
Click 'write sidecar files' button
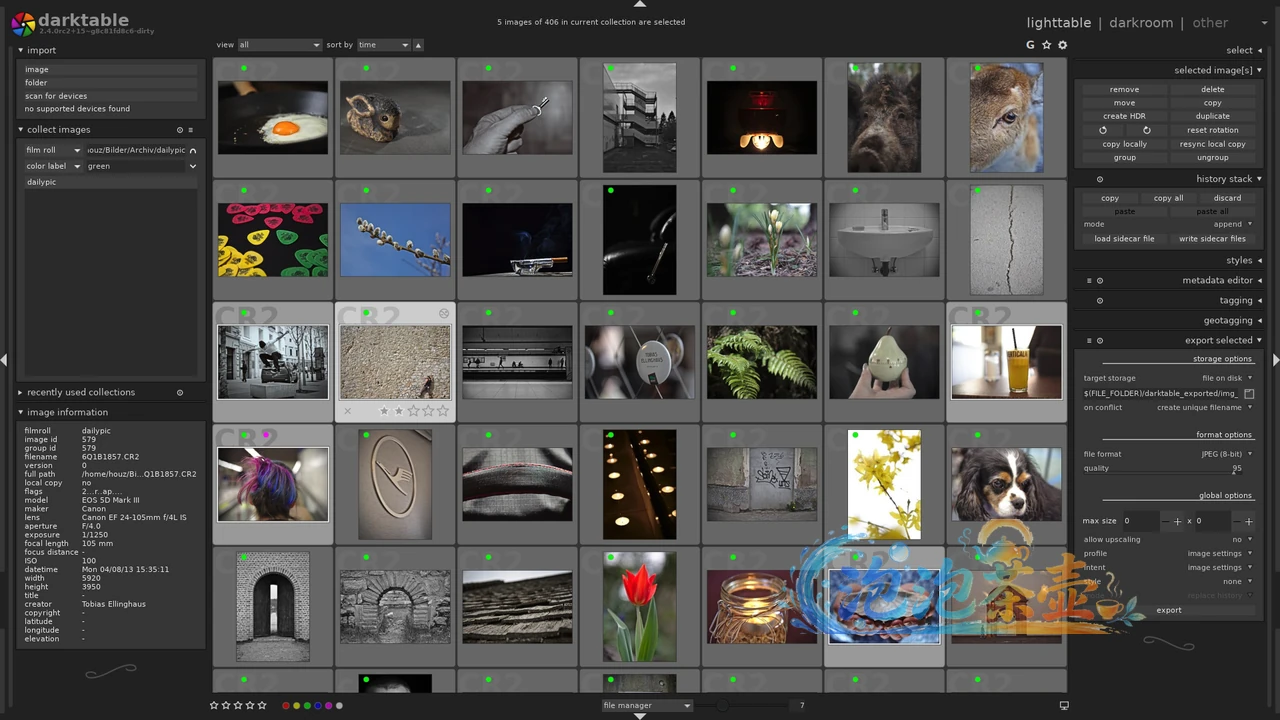click(x=1212, y=239)
